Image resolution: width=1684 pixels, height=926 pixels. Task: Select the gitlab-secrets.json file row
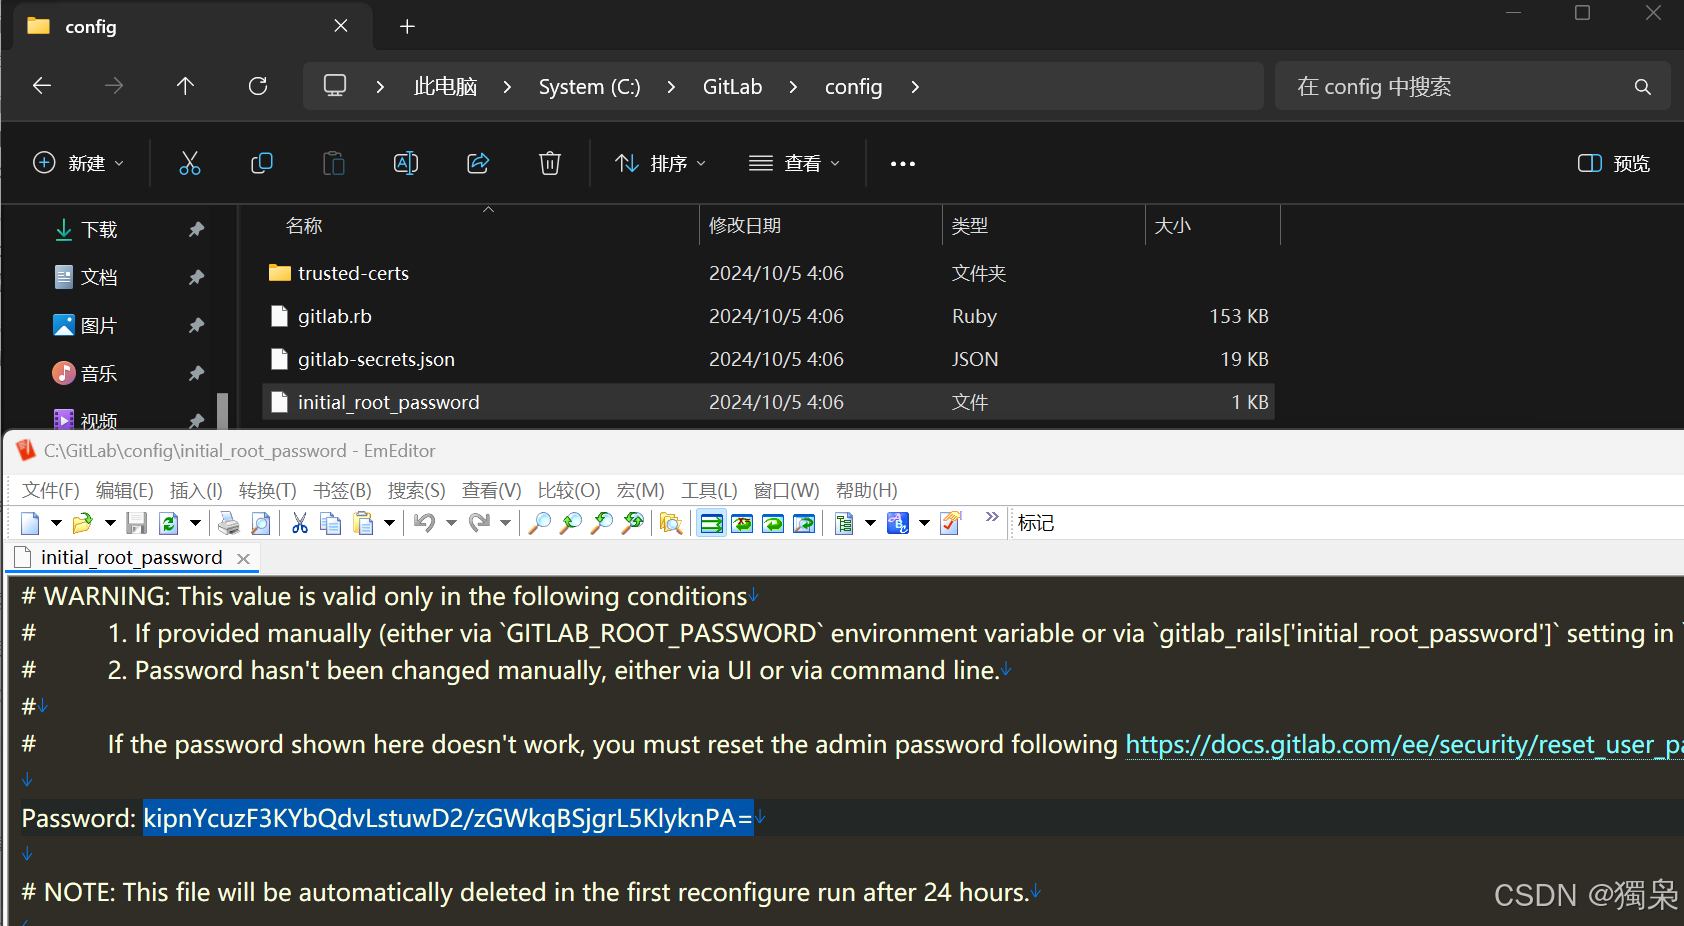click(x=768, y=359)
